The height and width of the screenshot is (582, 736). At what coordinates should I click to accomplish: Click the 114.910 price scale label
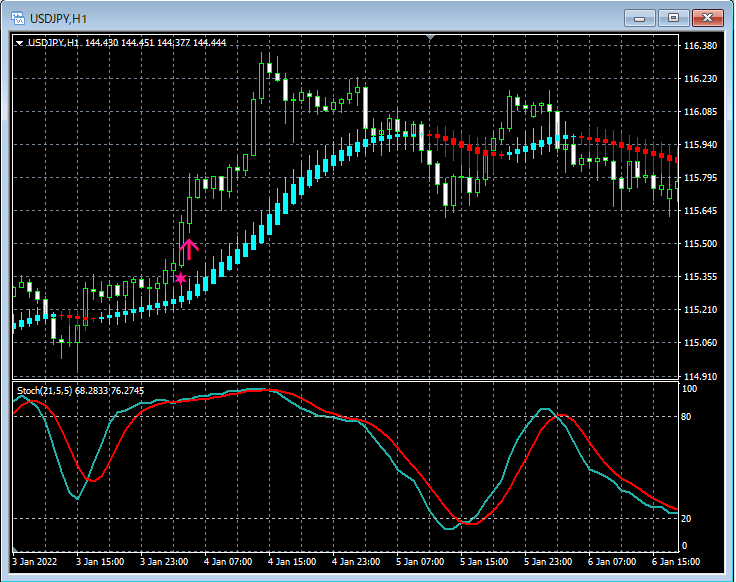[x=700, y=376]
